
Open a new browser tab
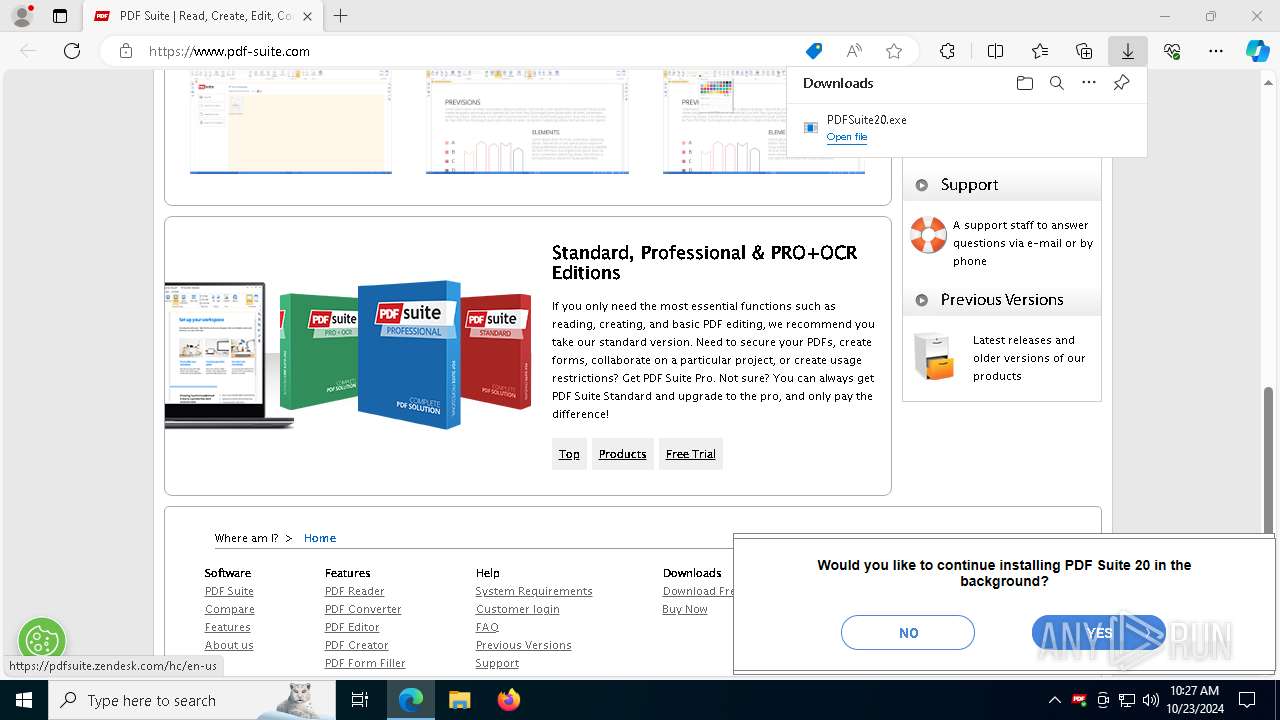[341, 16]
